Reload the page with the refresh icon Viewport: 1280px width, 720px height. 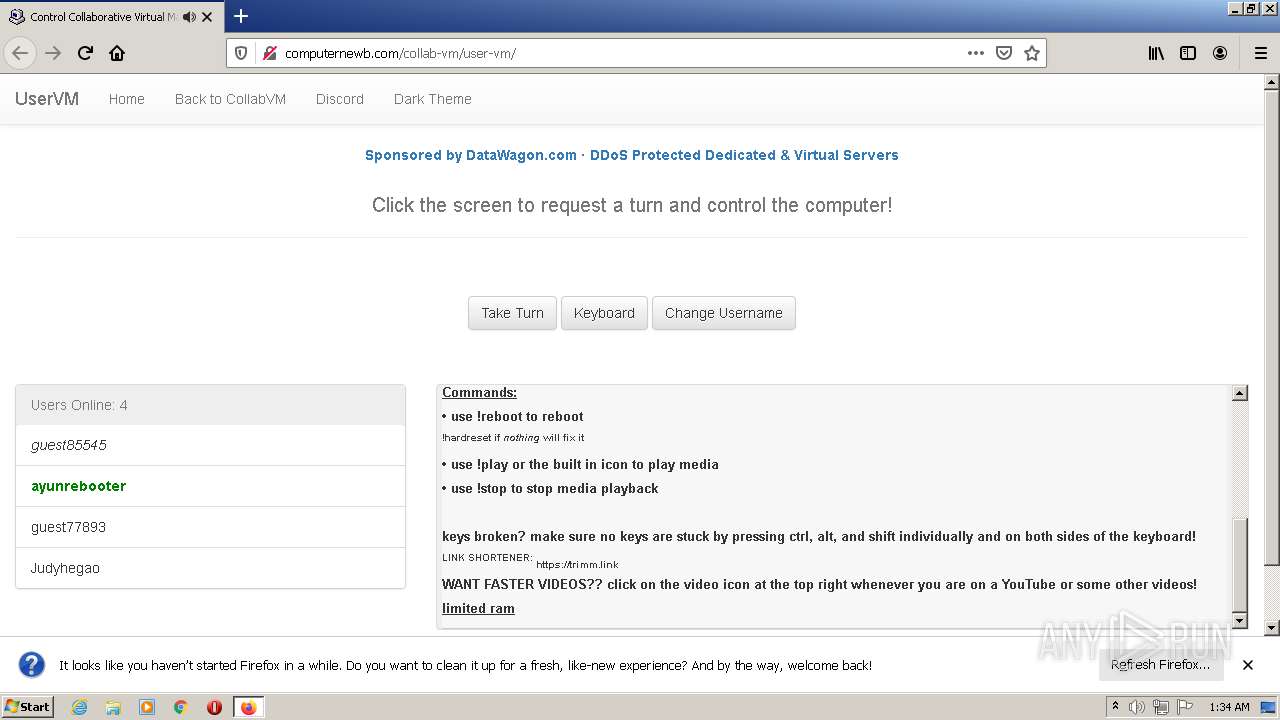click(85, 53)
